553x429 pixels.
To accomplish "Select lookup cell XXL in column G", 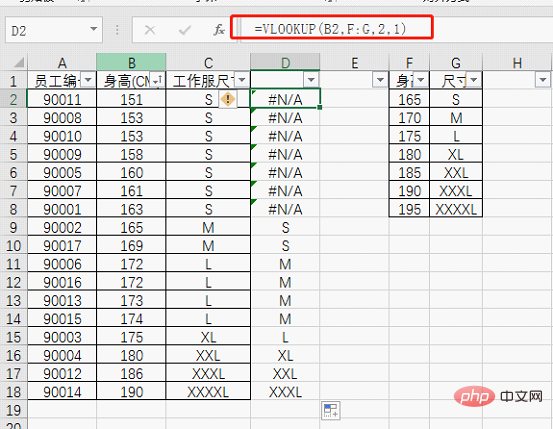I will (x=456, y=173).
